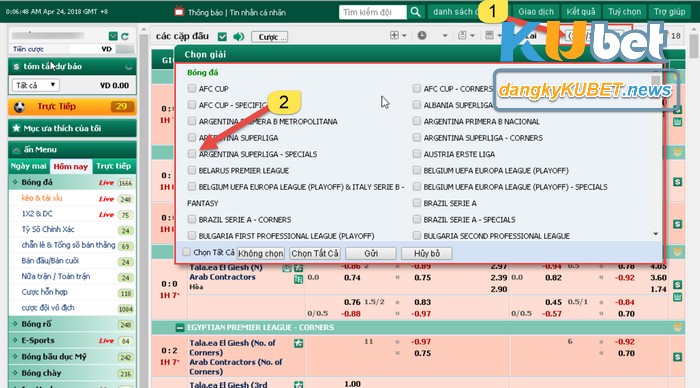Open the kèo & tài xỉu market
Screen dimensions: 700x388
click(x=42, y=198)
